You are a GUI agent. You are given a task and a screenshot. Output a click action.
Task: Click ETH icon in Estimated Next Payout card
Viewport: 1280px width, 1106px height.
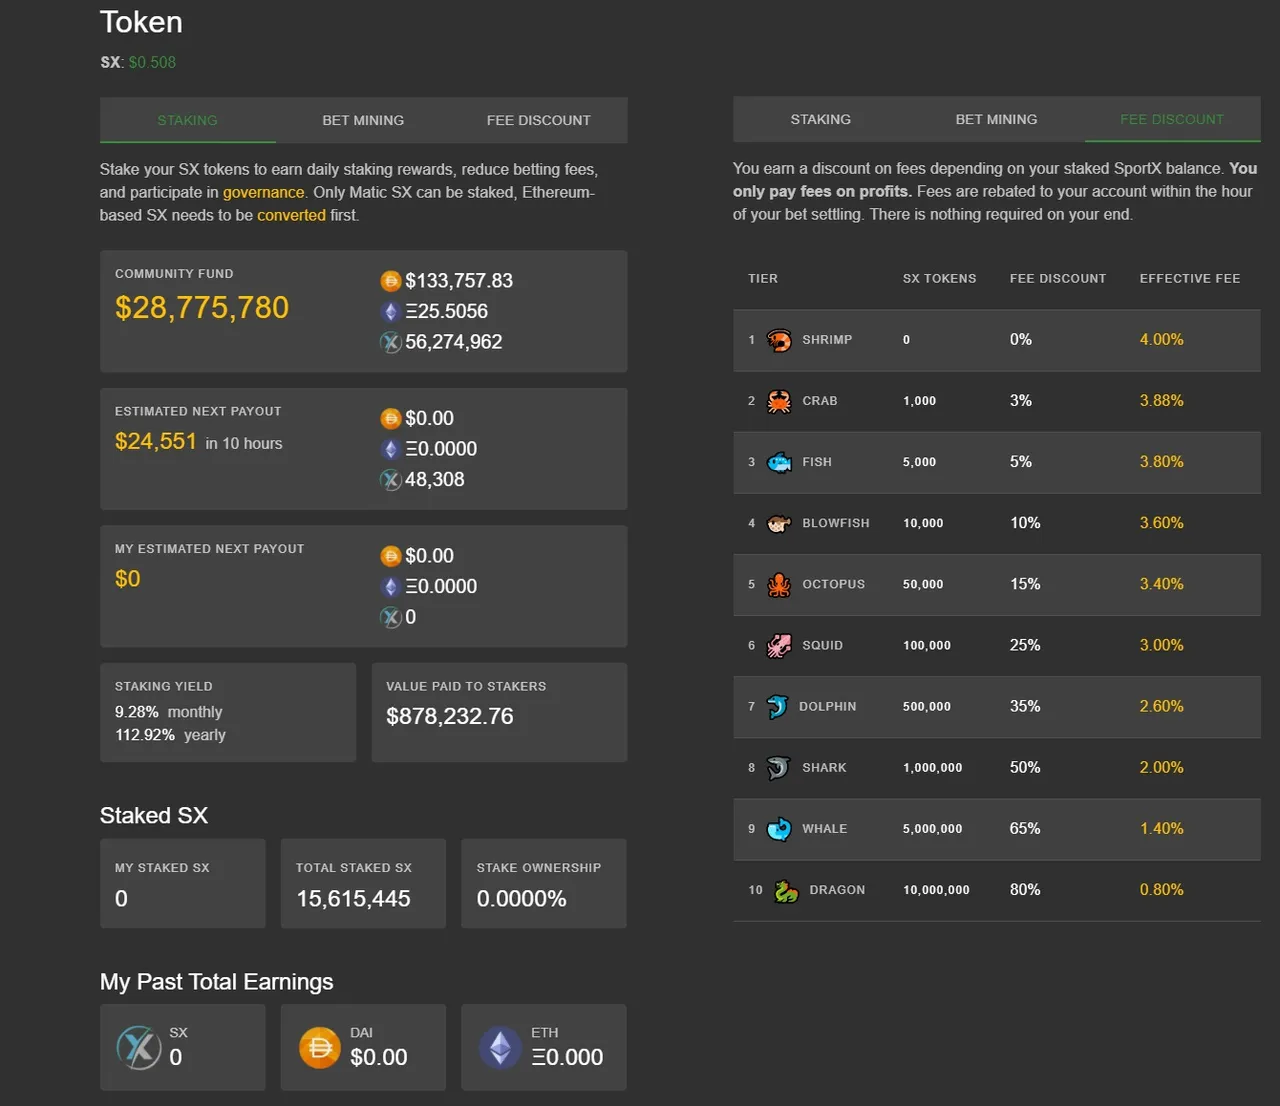click(391, 449)
